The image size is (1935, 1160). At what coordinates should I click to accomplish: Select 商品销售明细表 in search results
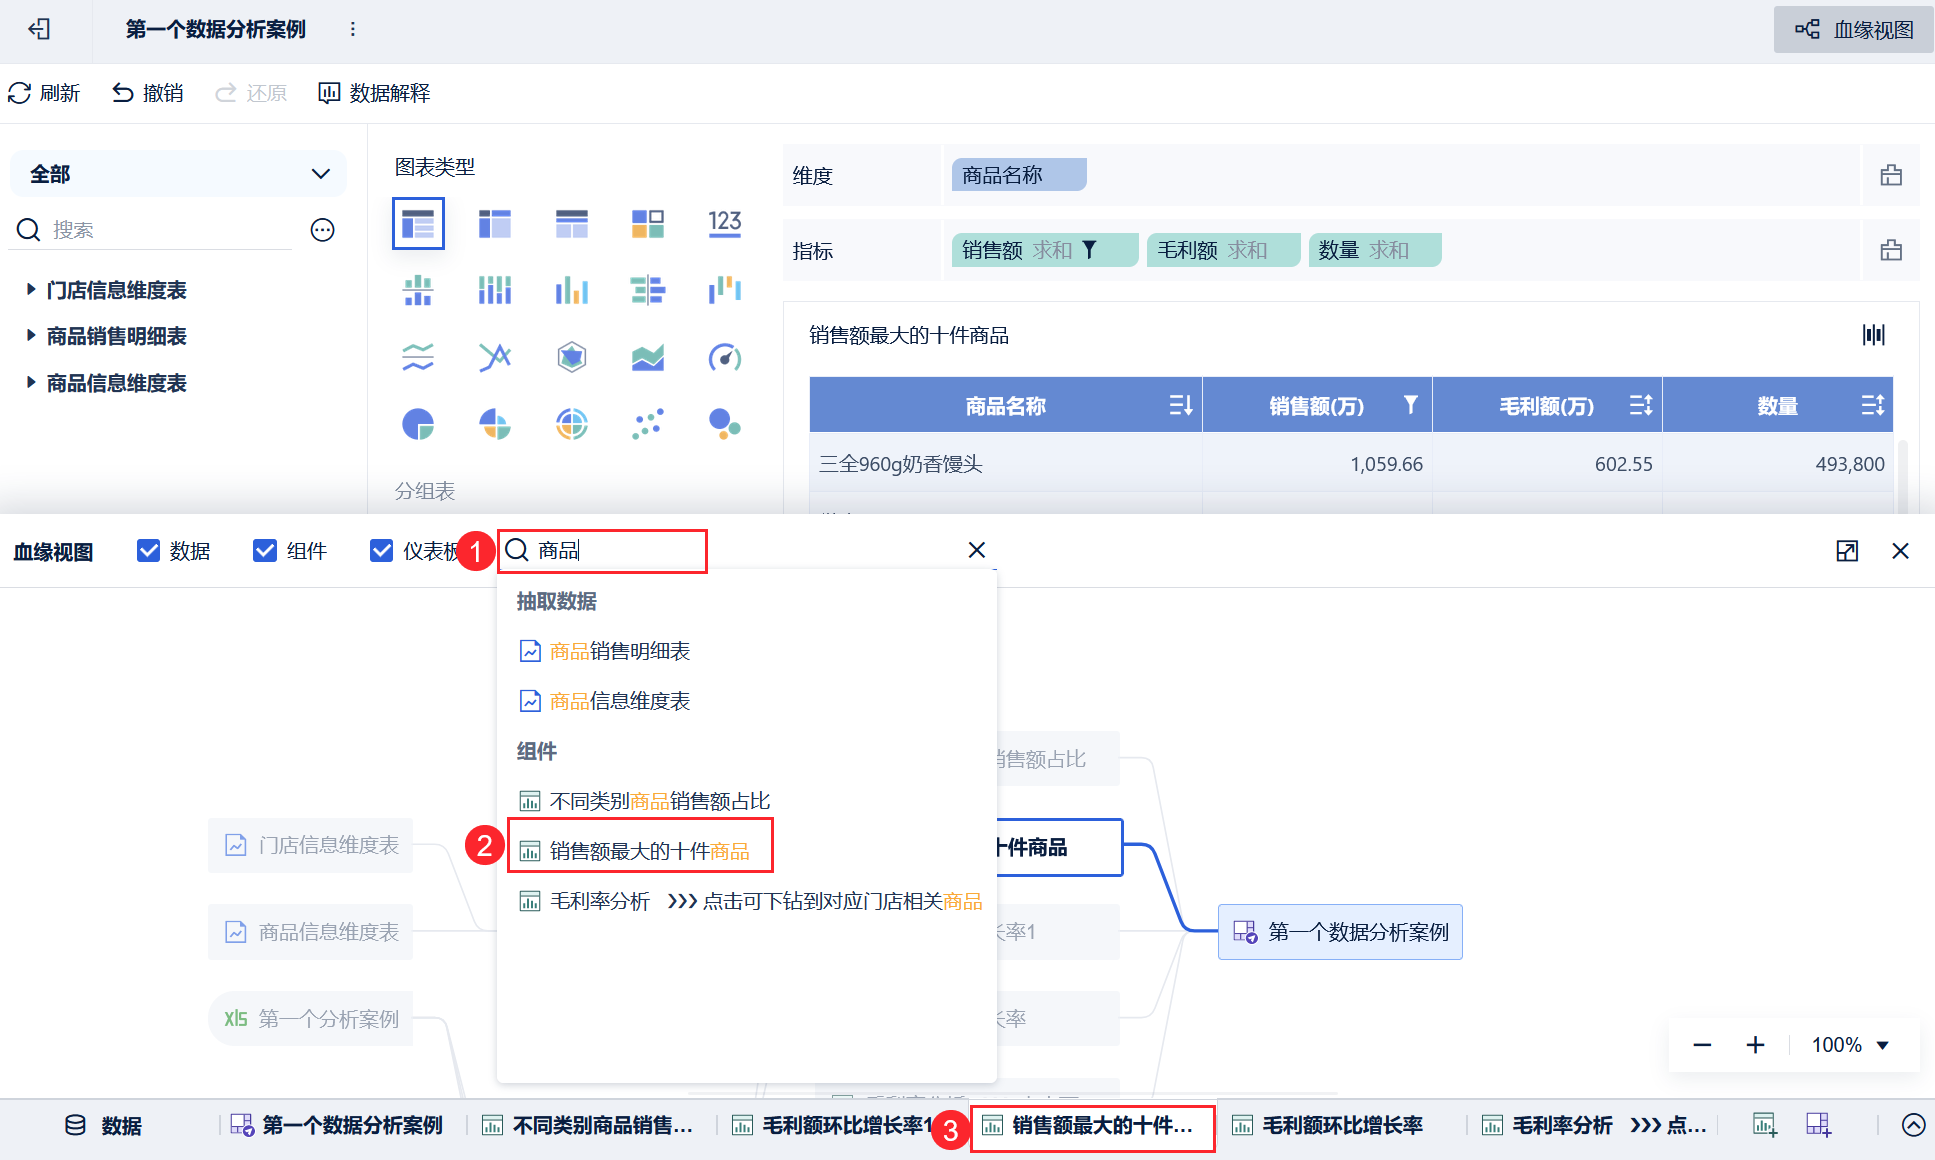pyautogui.click(x=619, y=651)
